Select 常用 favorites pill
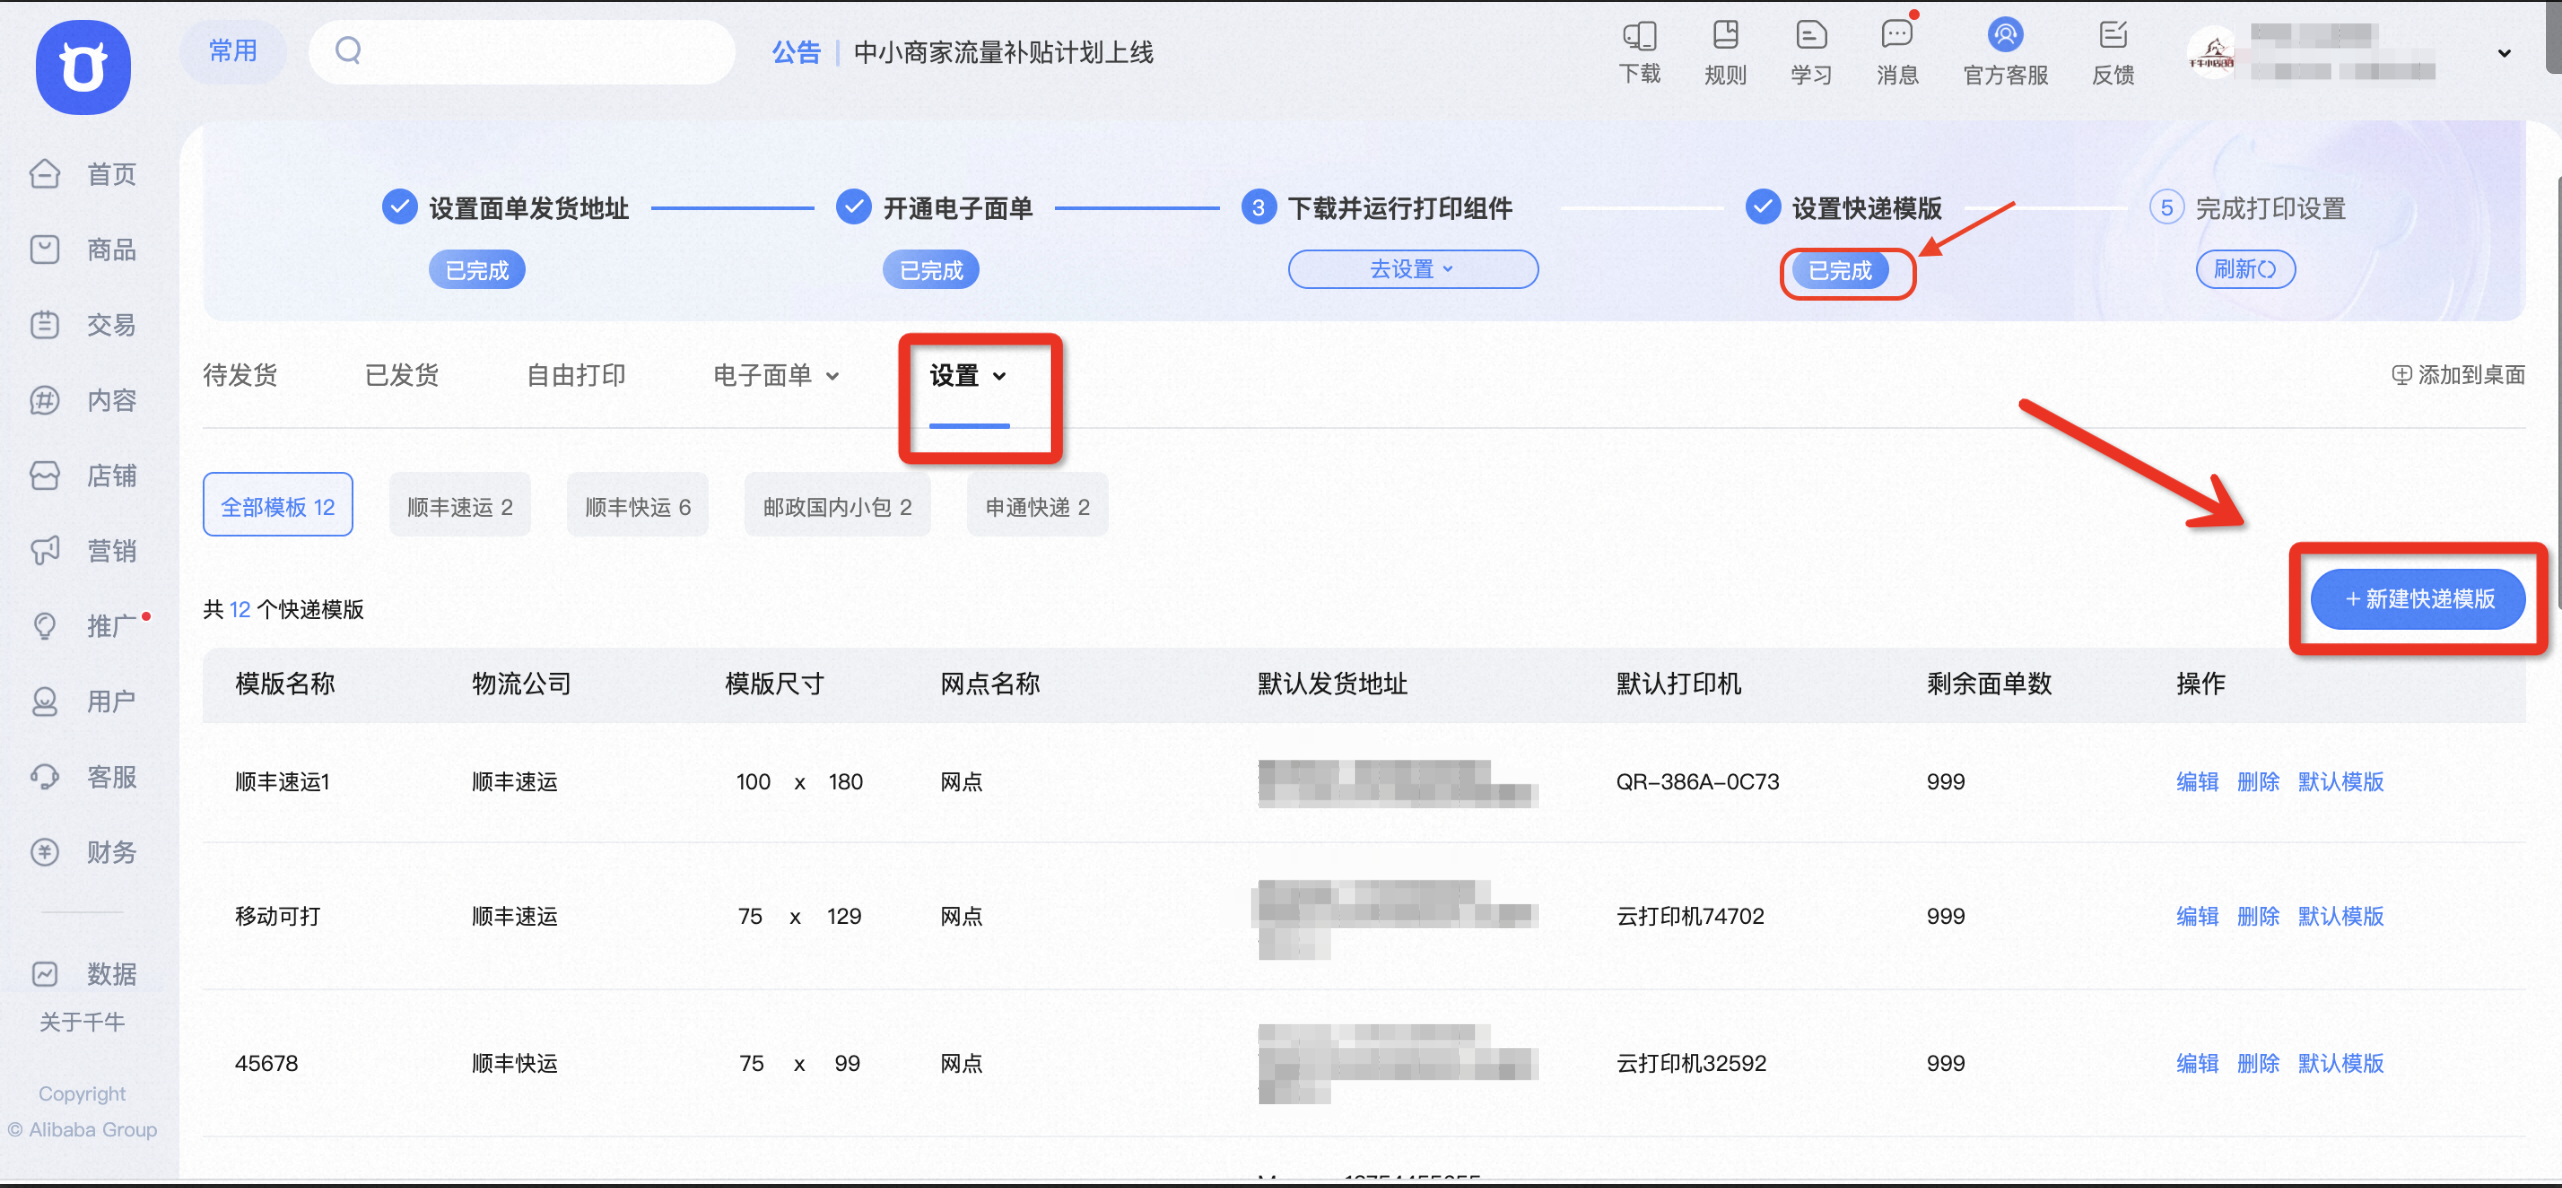 [x=233, y=51]
